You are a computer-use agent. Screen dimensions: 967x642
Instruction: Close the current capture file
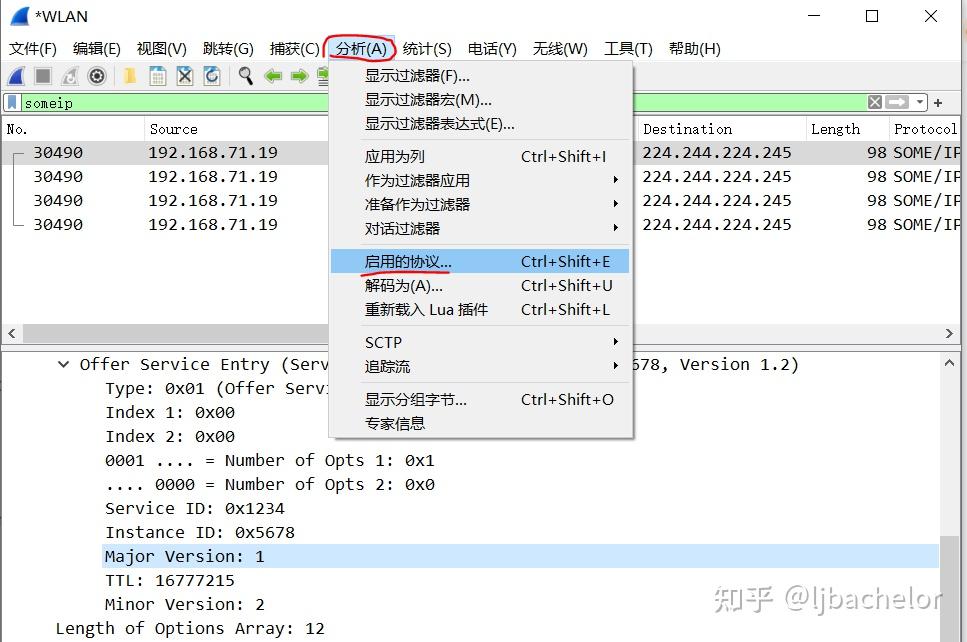[185, 76]
